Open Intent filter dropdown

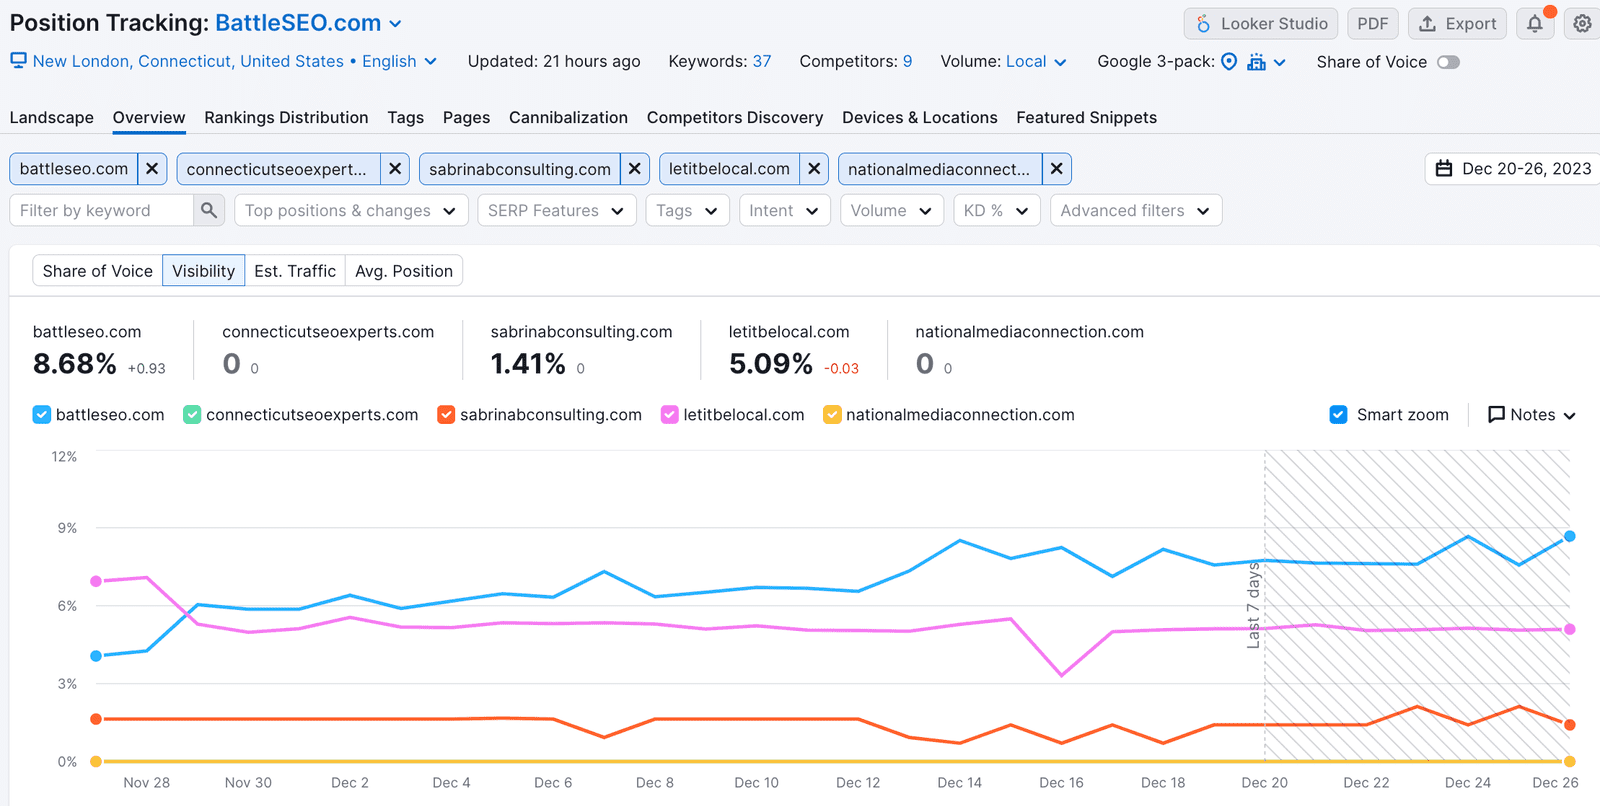click(785, 210)
